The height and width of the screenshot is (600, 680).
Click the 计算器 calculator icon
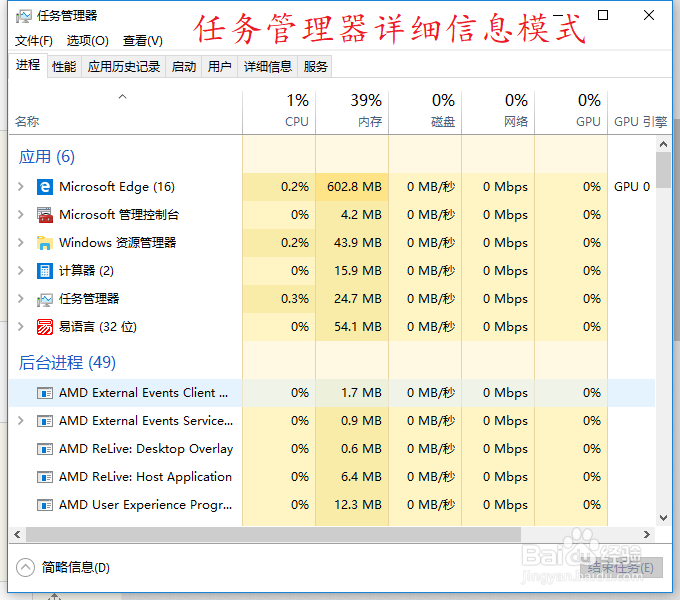(45, 271)
